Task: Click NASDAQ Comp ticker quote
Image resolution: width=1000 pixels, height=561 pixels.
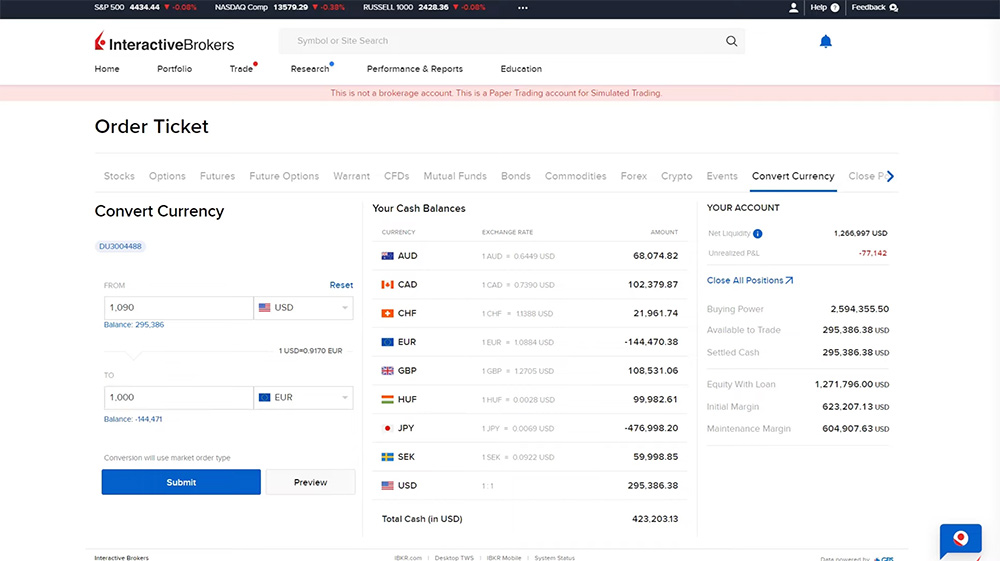Action: point(279,8)
